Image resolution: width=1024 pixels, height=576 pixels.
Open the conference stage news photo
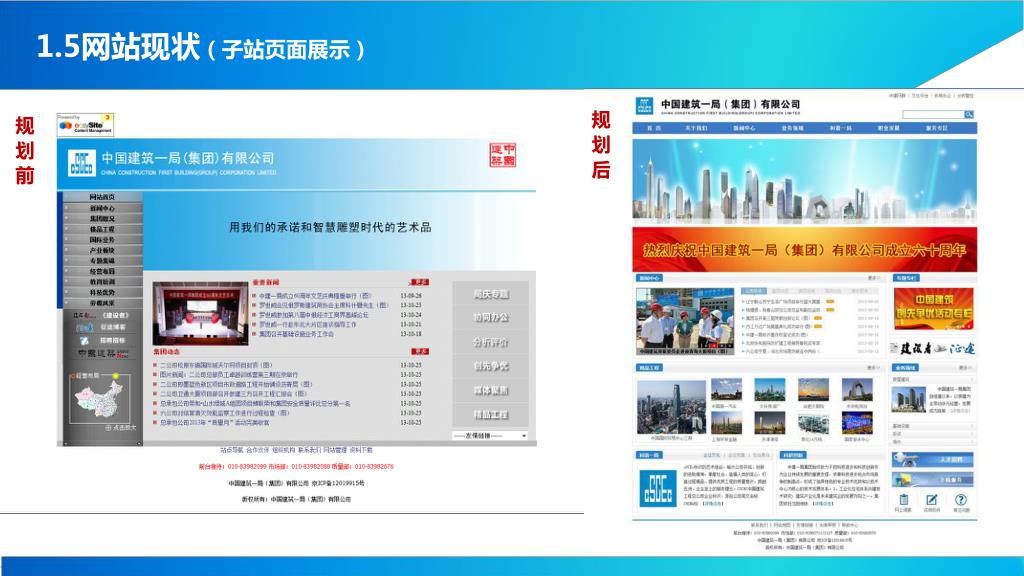200,313
